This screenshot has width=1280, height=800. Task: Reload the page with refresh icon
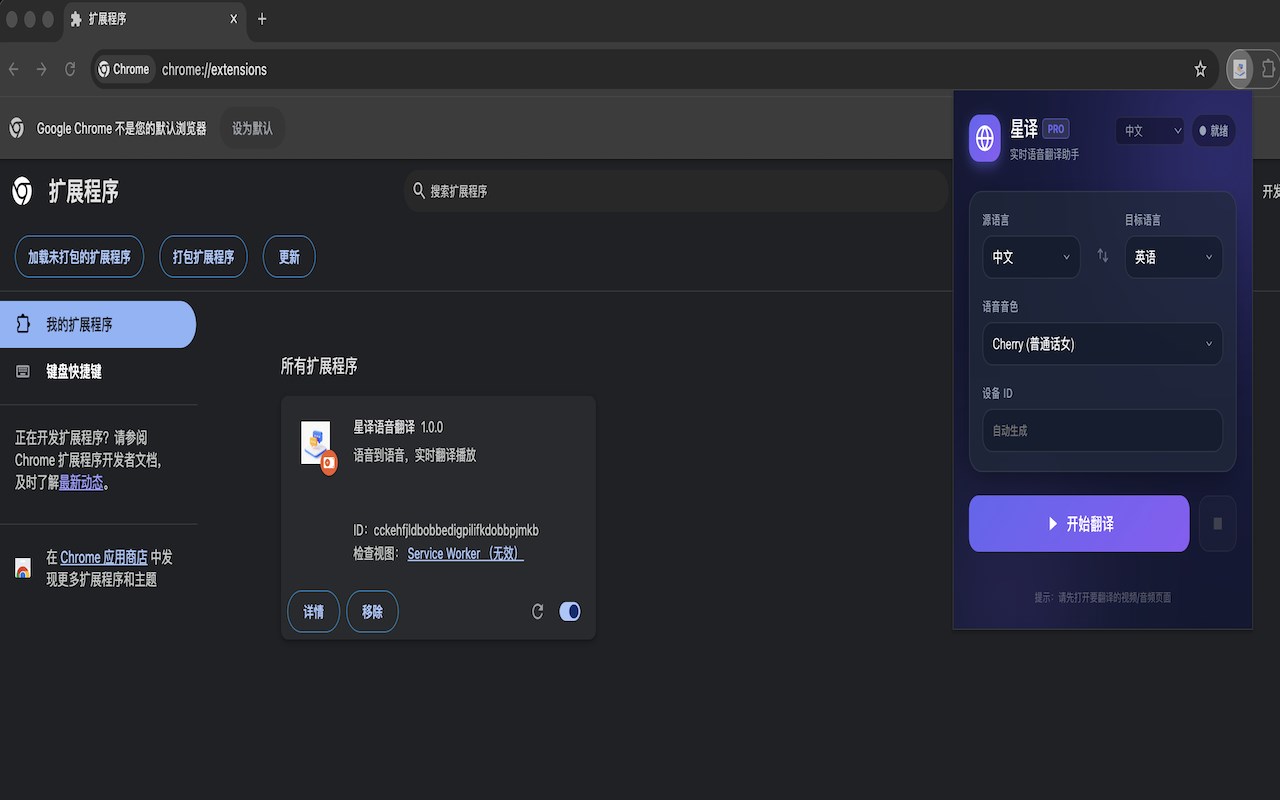(x=70, y=69)
